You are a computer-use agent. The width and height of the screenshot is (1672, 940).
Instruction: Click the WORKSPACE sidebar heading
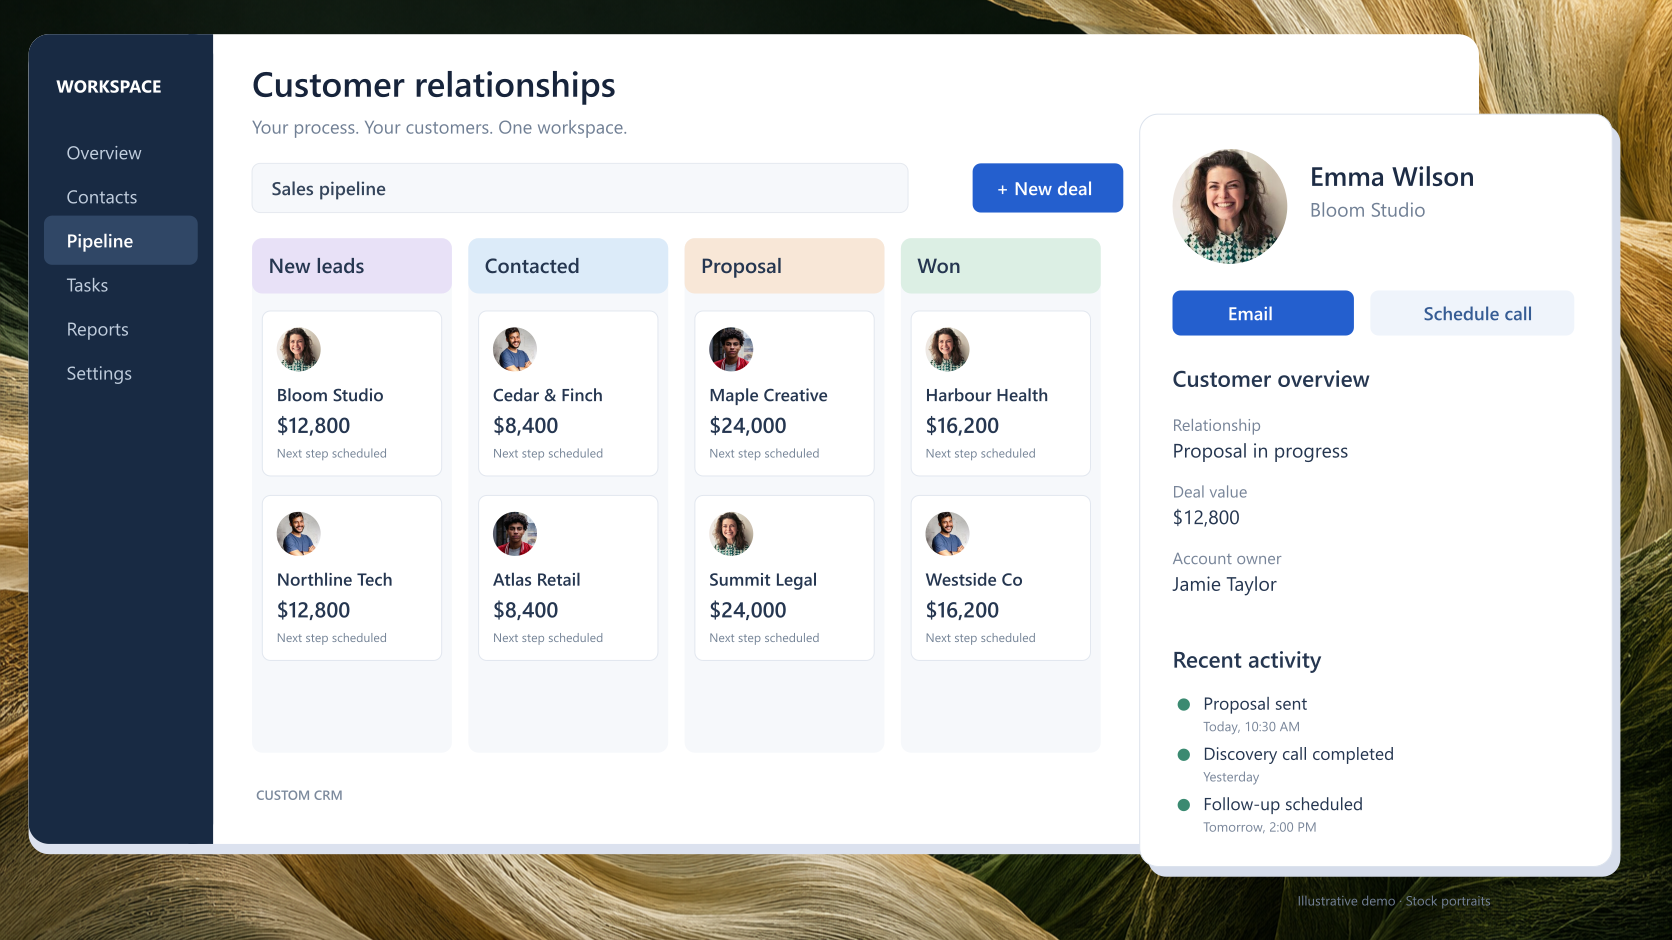click(109, 87)
